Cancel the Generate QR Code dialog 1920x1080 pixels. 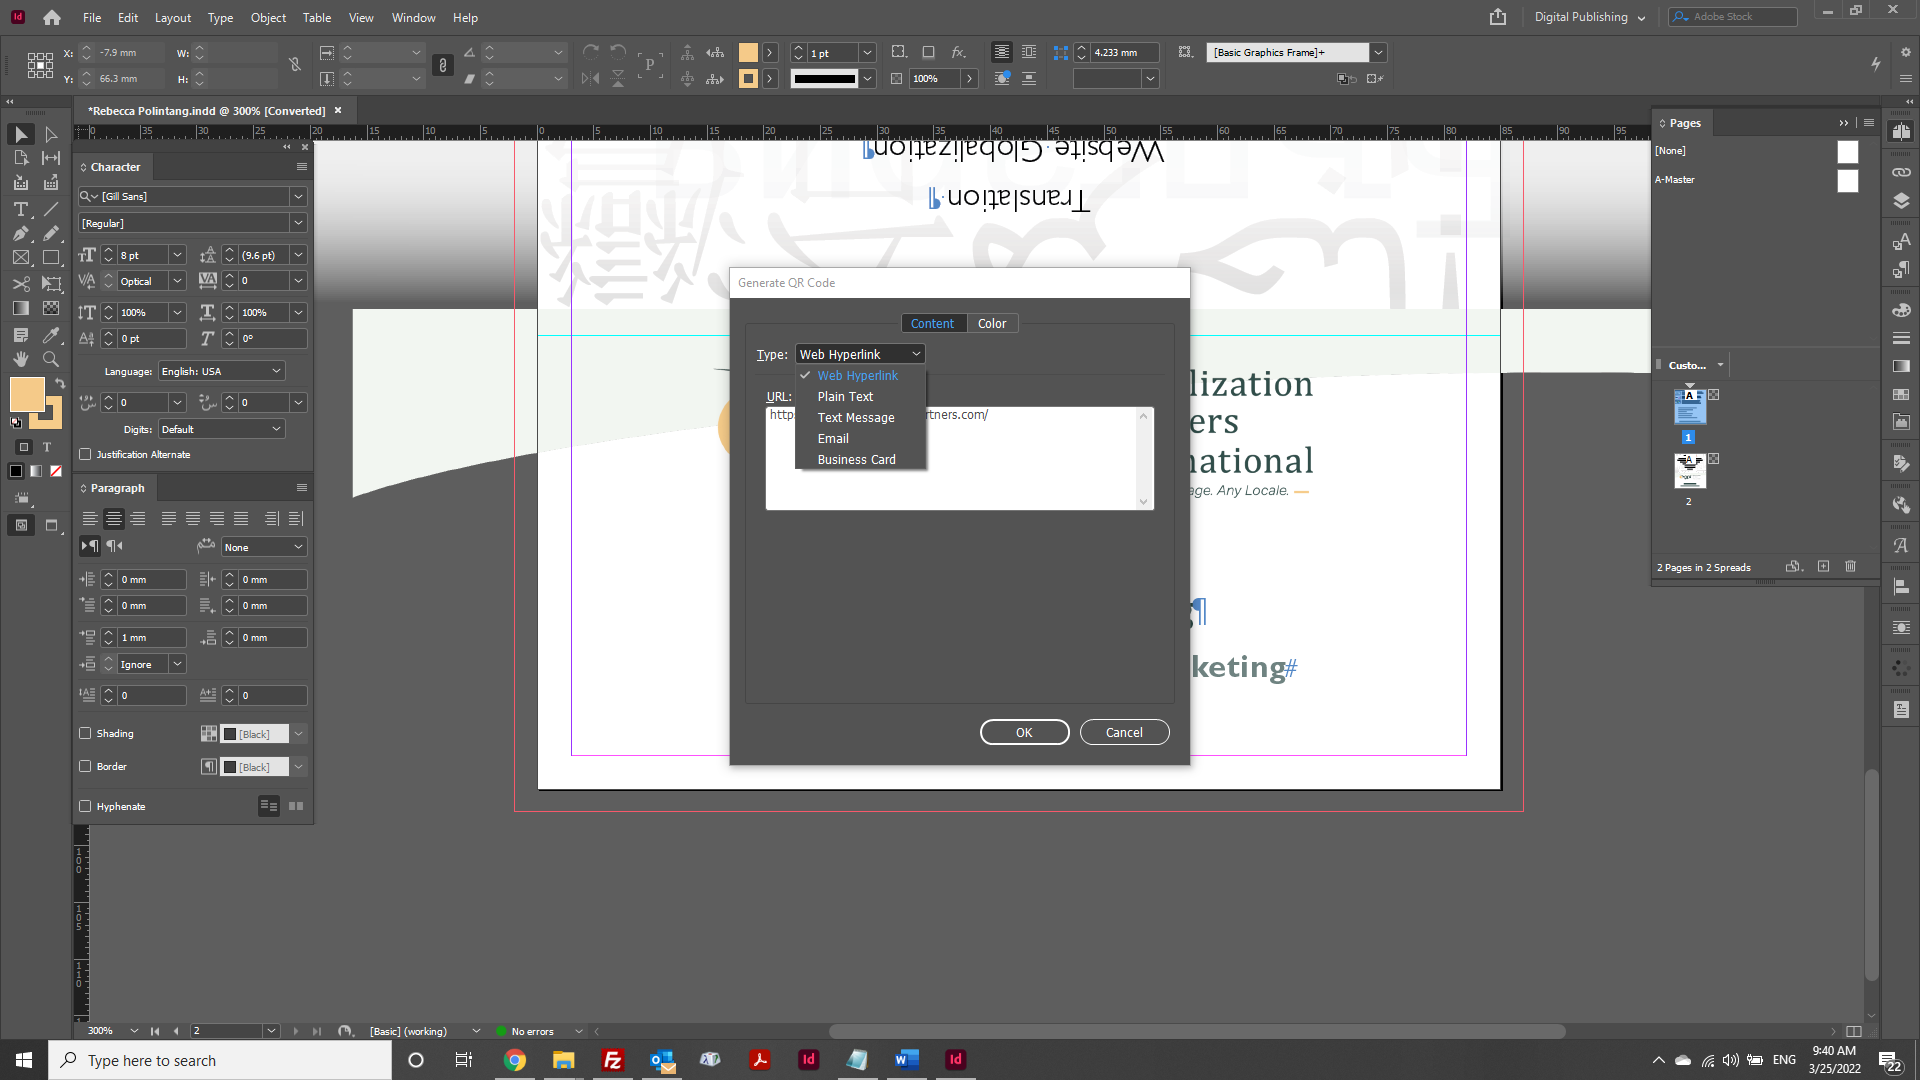pyautogui.click(x=1124, y=731)
